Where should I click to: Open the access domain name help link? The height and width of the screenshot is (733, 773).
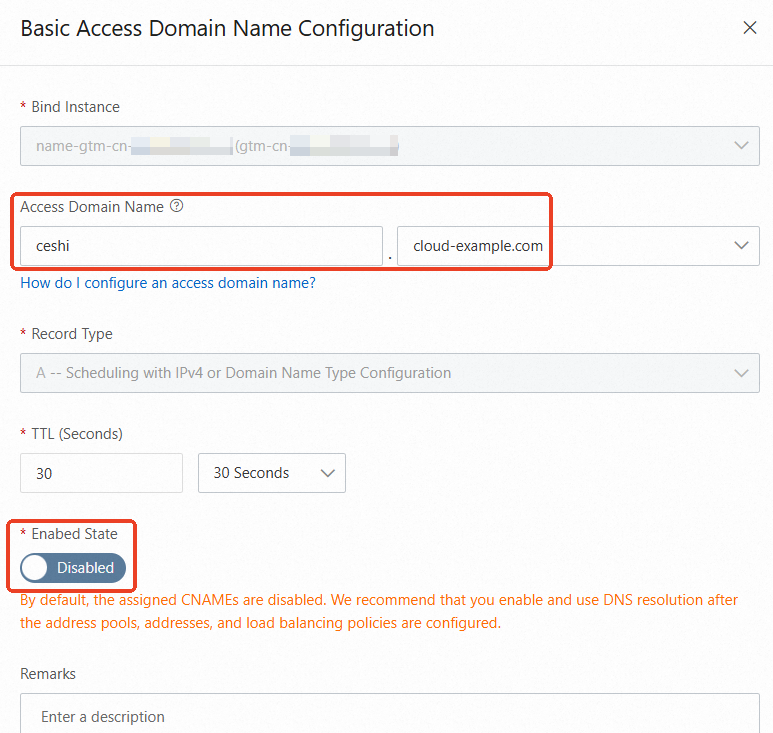168,283
